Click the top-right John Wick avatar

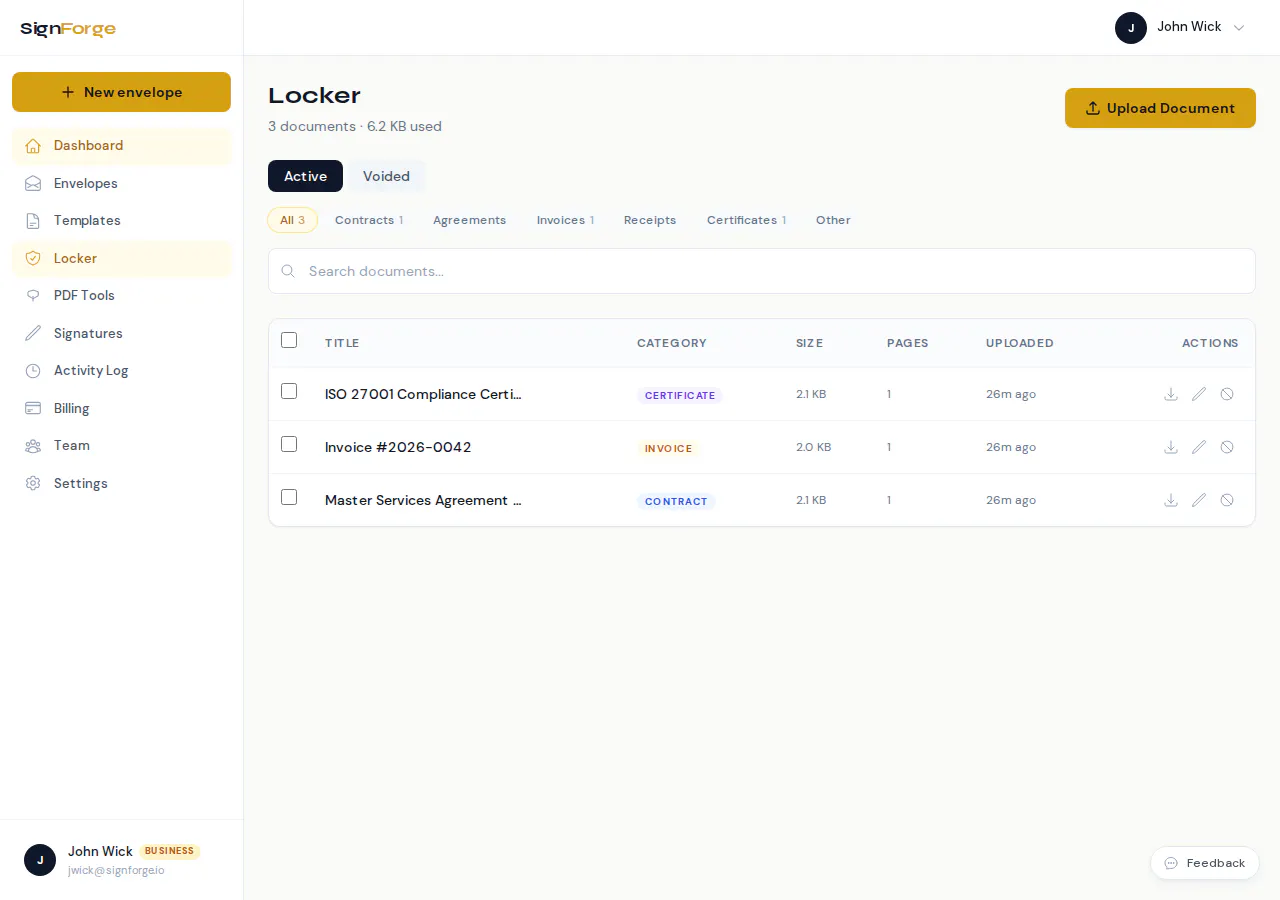[1131, 28]
